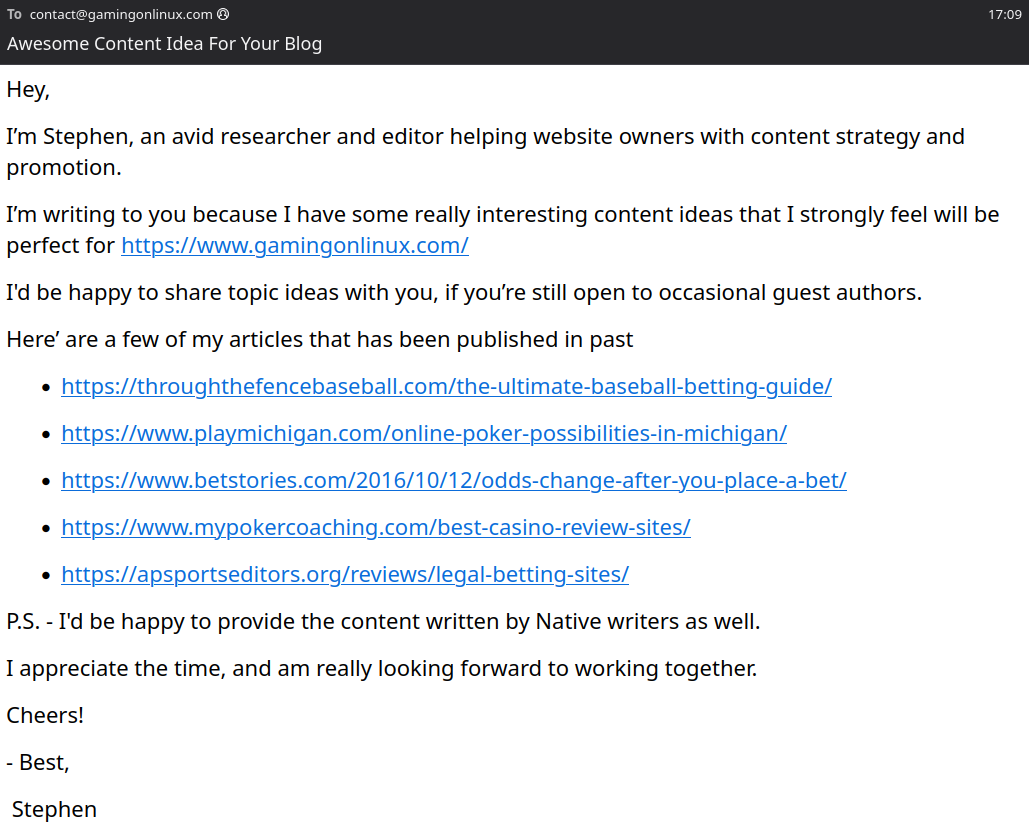The image size is (1029, 838).
Task: Open the playmichigan.com online poker link
Action: (x=424, y=433)
